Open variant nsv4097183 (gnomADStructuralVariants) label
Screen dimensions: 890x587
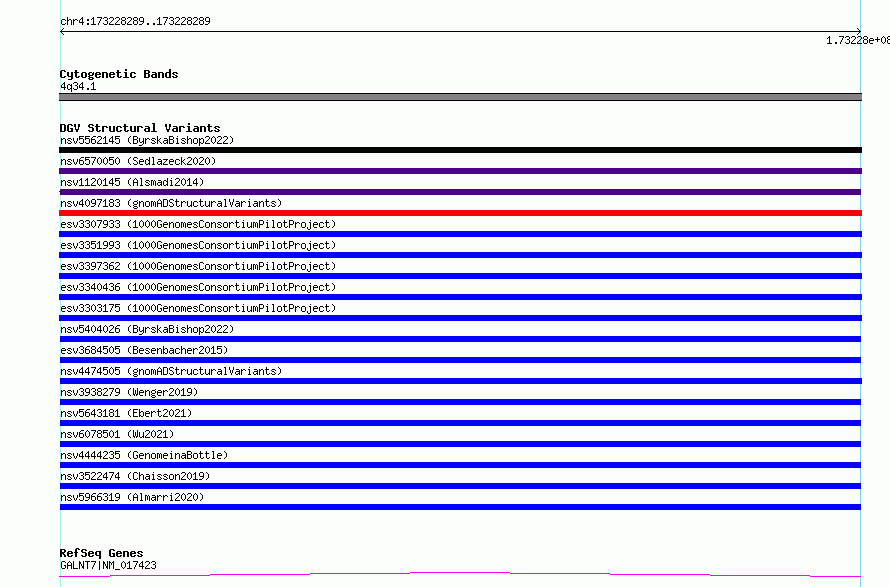pyautogui.click(x=171, y=203)
